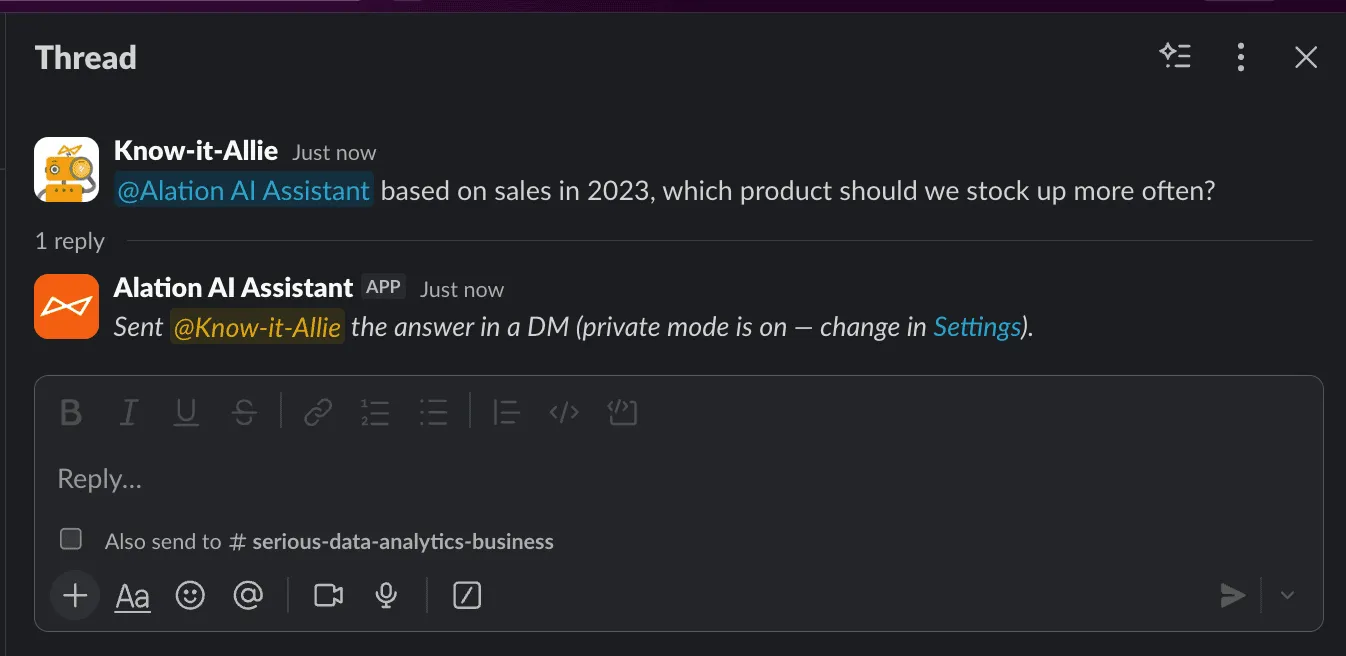Open thread filter options via the sparkle icon
The image size is (1346, 656).
pyautogui.click(x=1176, y=56)
